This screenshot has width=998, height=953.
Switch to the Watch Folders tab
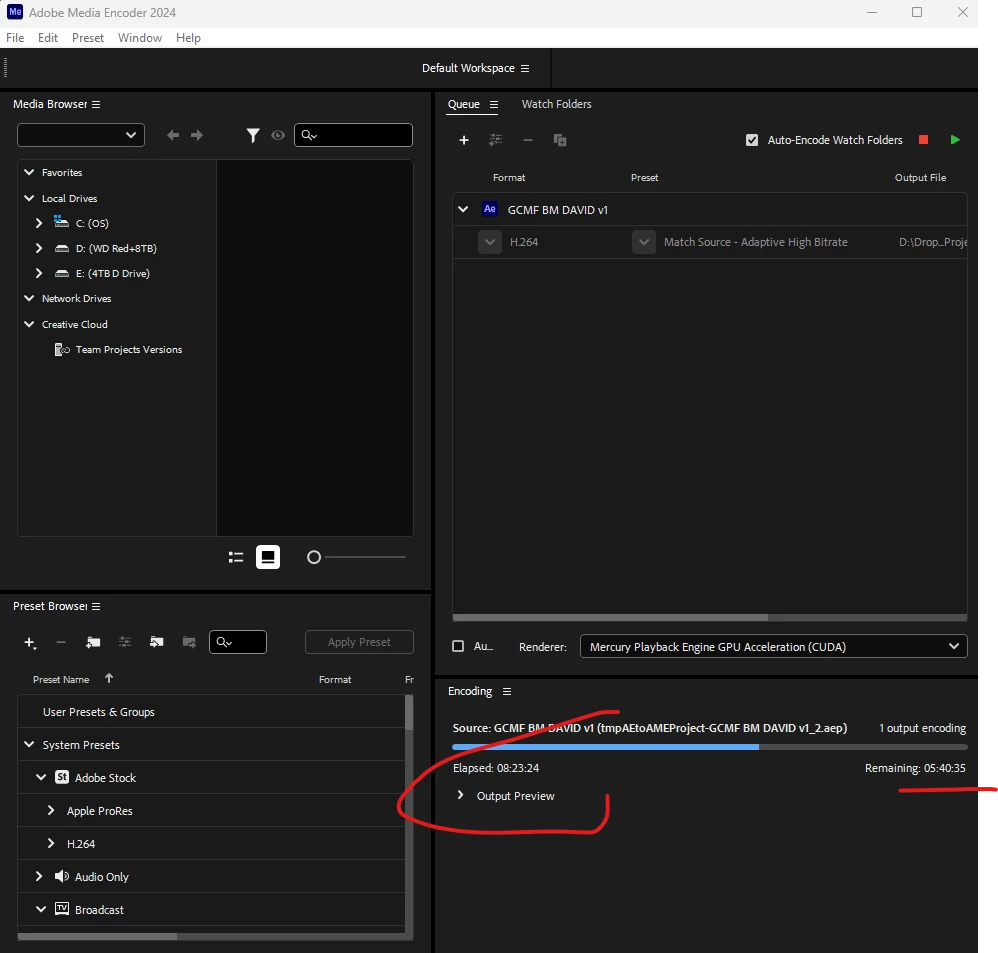556,104
